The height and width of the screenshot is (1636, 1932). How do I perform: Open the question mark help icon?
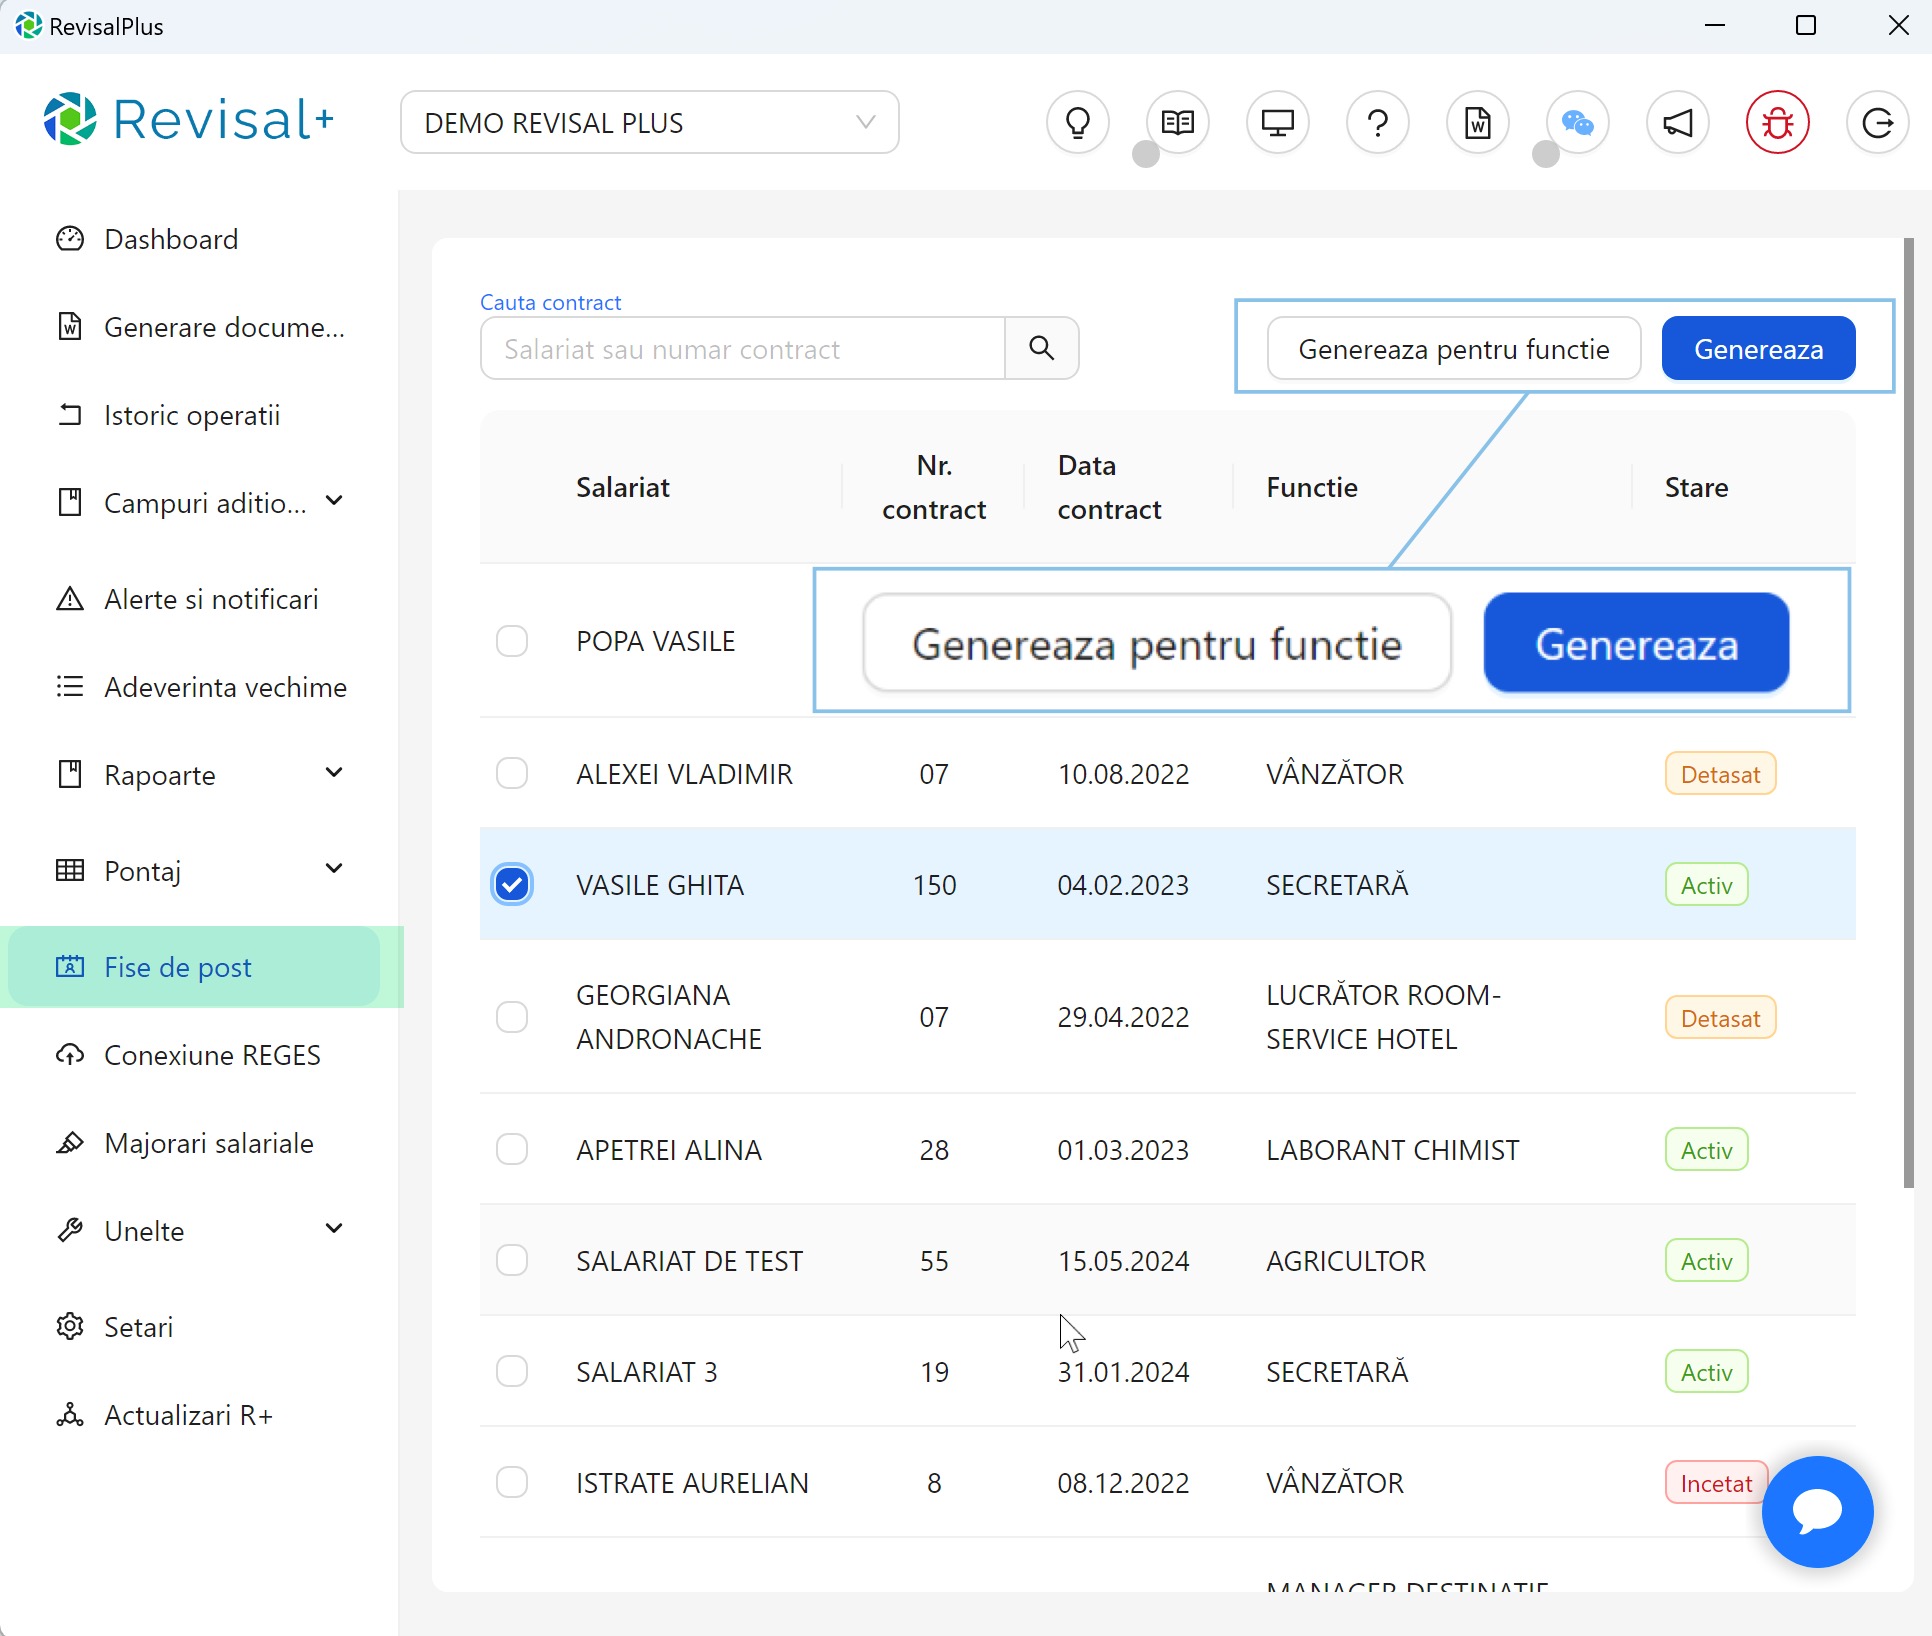(x=1377, y=123)
